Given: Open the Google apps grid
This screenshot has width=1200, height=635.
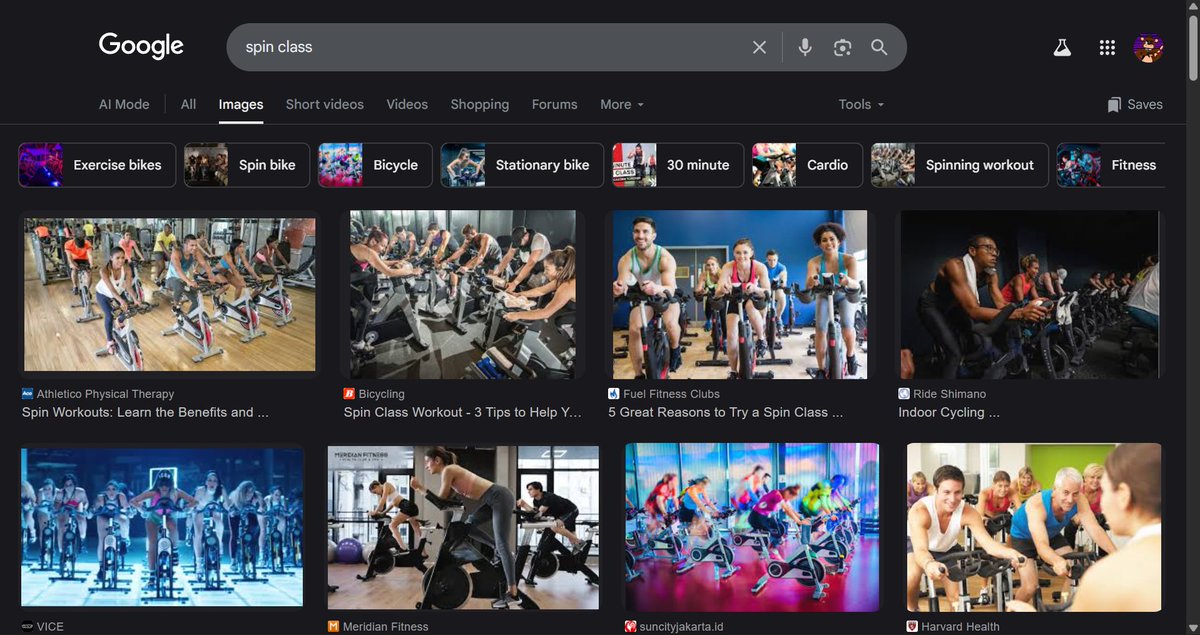Looking at the screenshot, I should coord(1107,46).
